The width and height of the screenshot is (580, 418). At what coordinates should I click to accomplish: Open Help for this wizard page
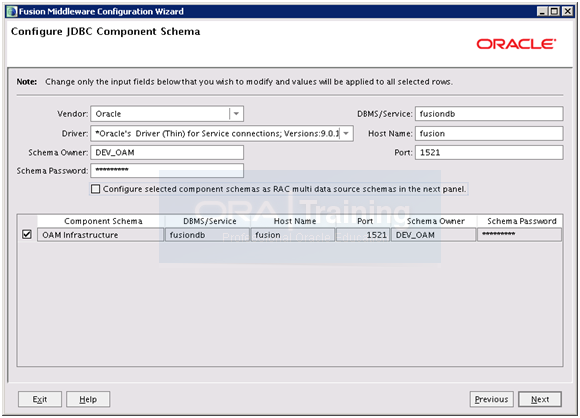(88, 399)
